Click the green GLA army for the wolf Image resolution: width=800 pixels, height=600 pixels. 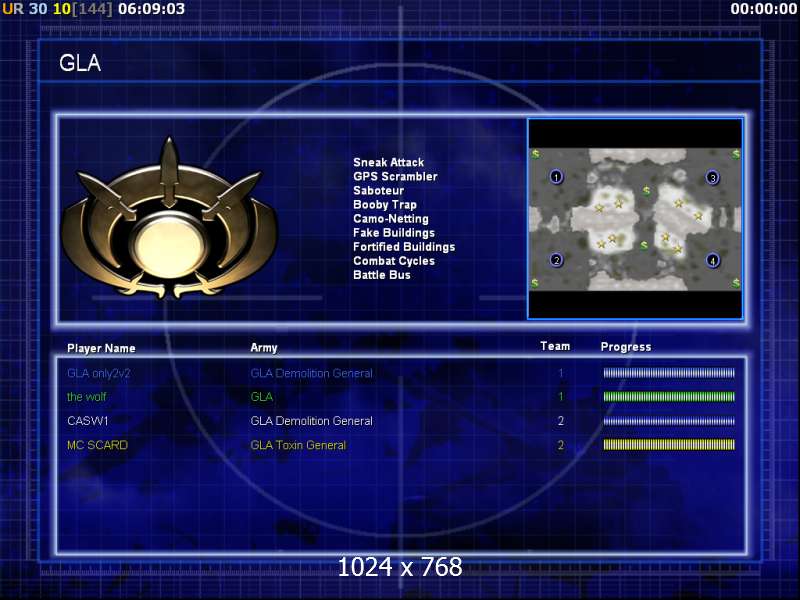pyautogui.click(x=262, y=397)
